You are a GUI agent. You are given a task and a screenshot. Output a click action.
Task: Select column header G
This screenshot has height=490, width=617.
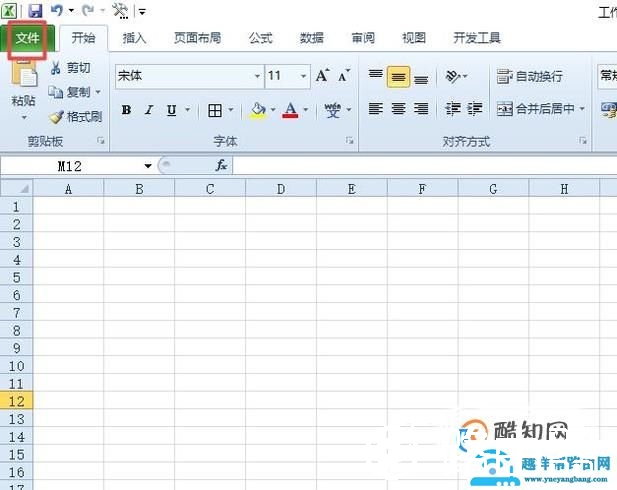pos(493,189)
